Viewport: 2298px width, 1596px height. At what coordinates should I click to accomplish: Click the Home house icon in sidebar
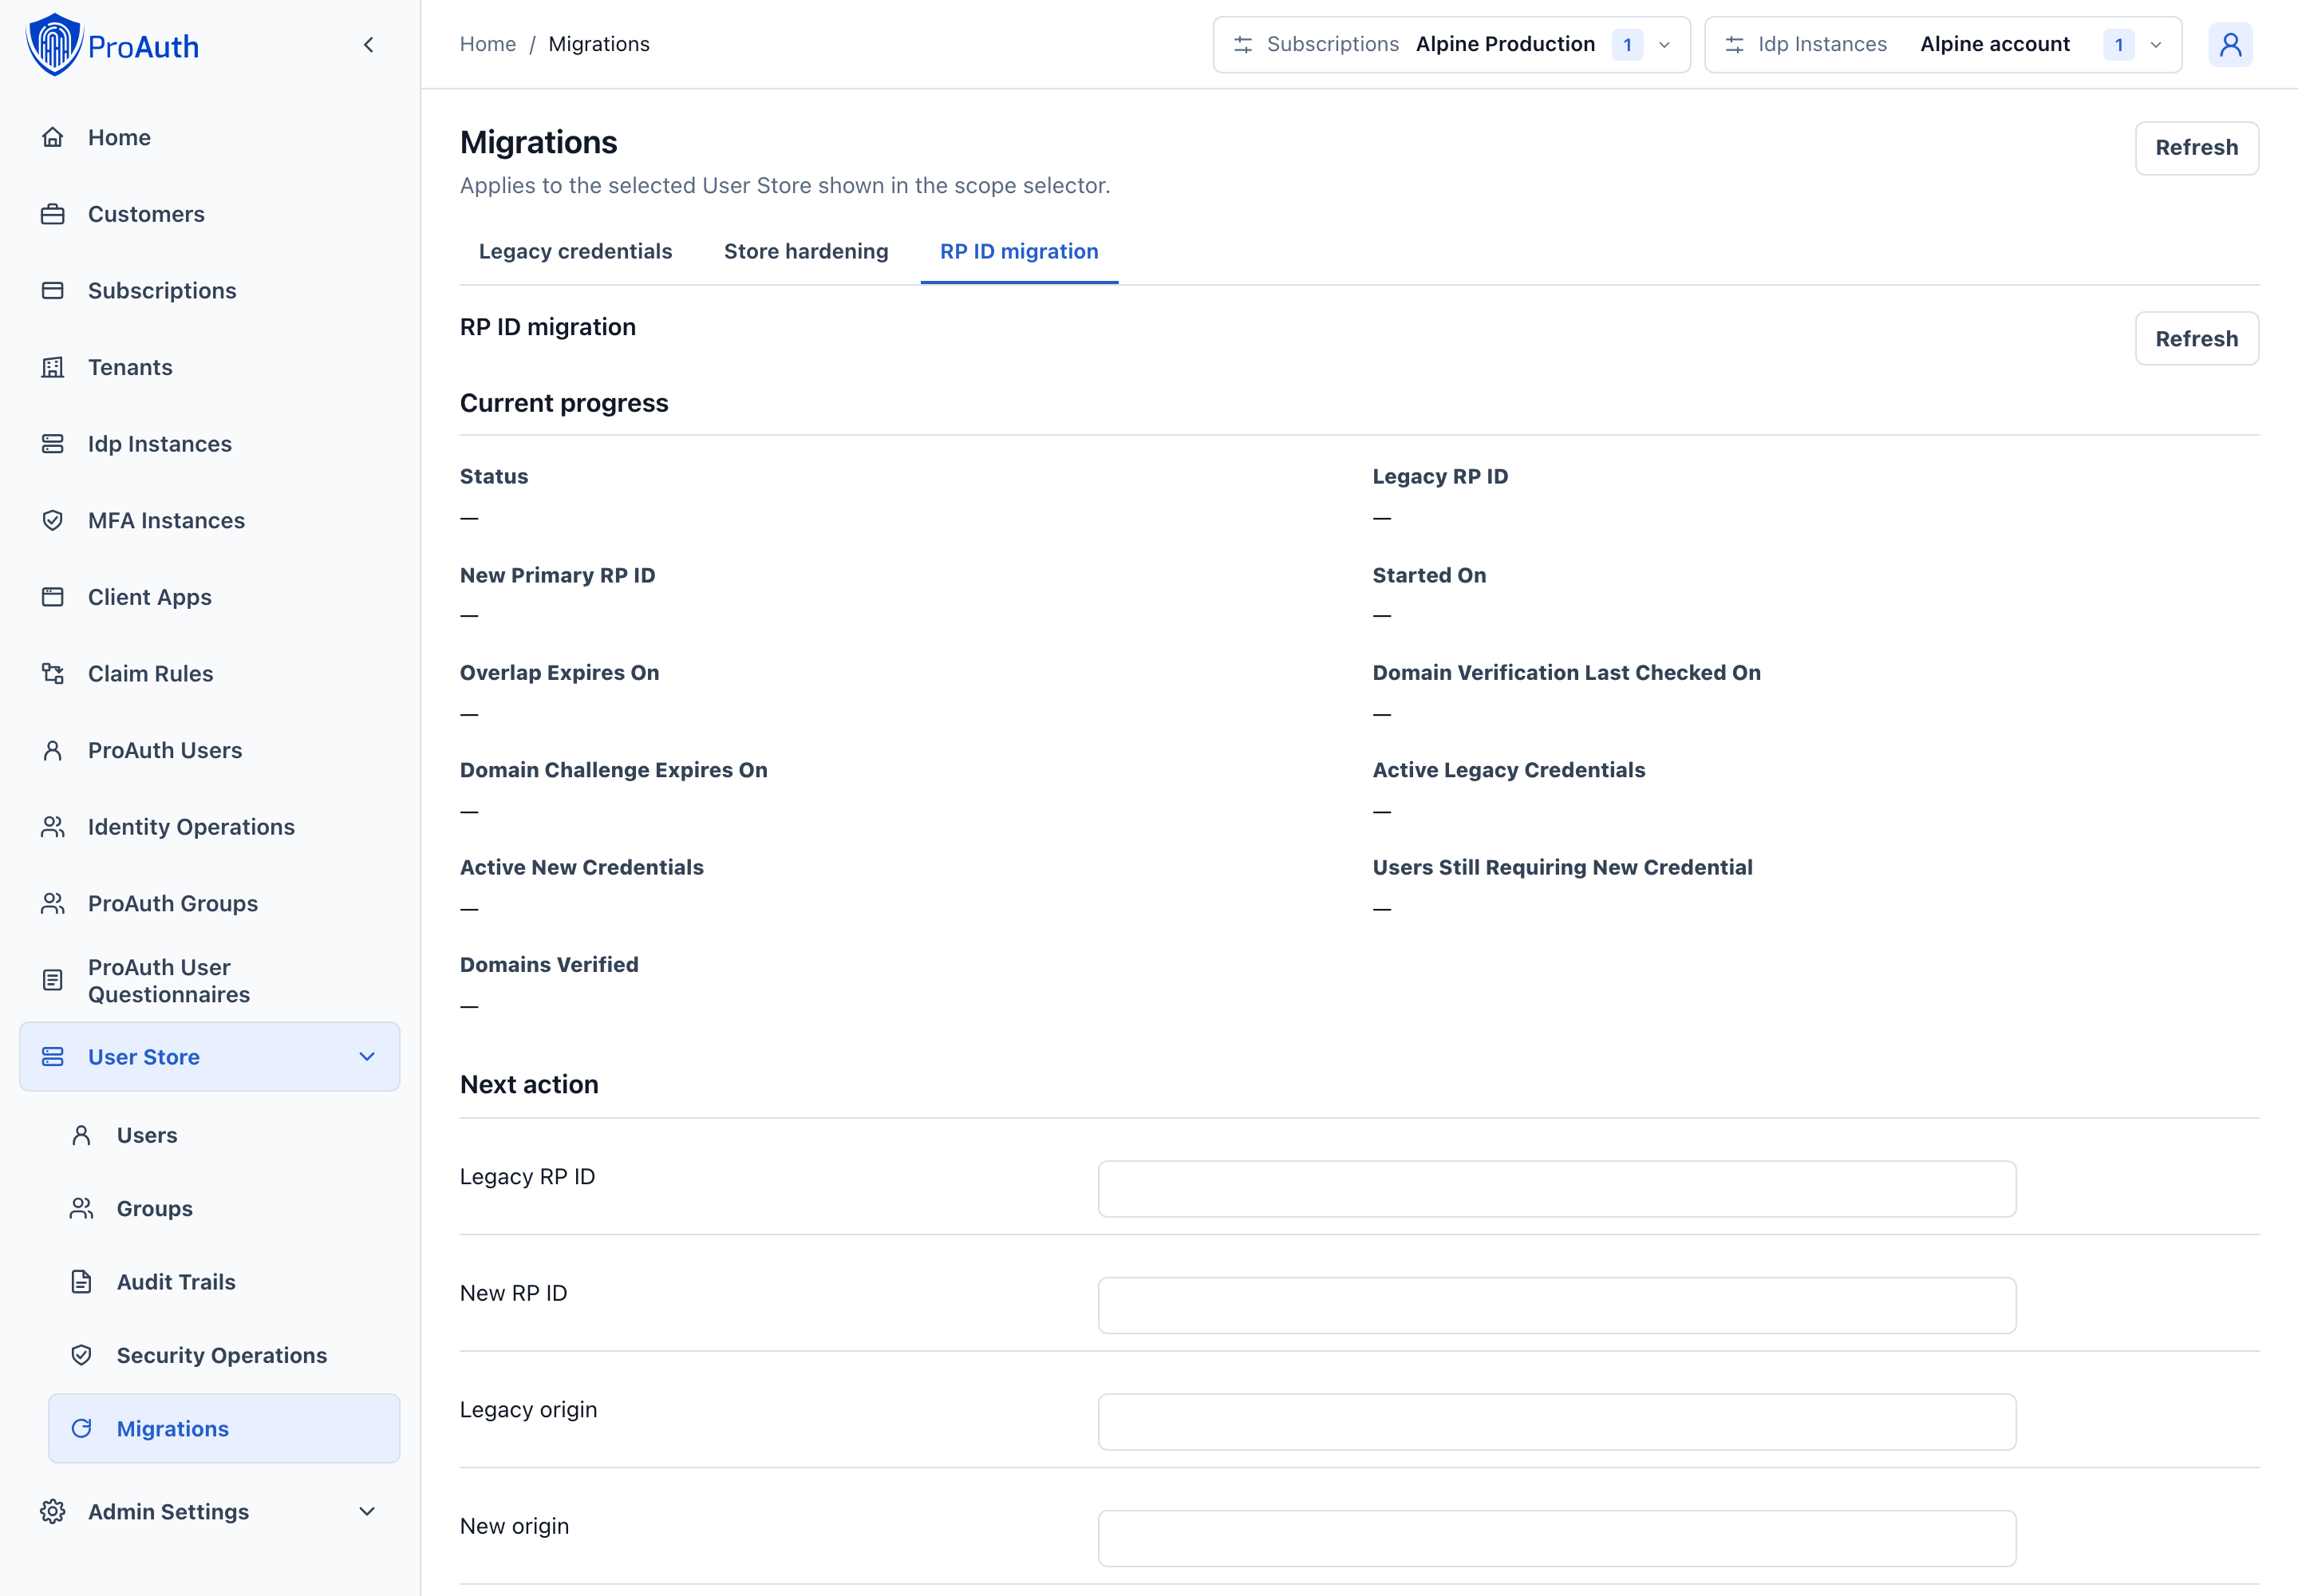[x=53, y=137]
